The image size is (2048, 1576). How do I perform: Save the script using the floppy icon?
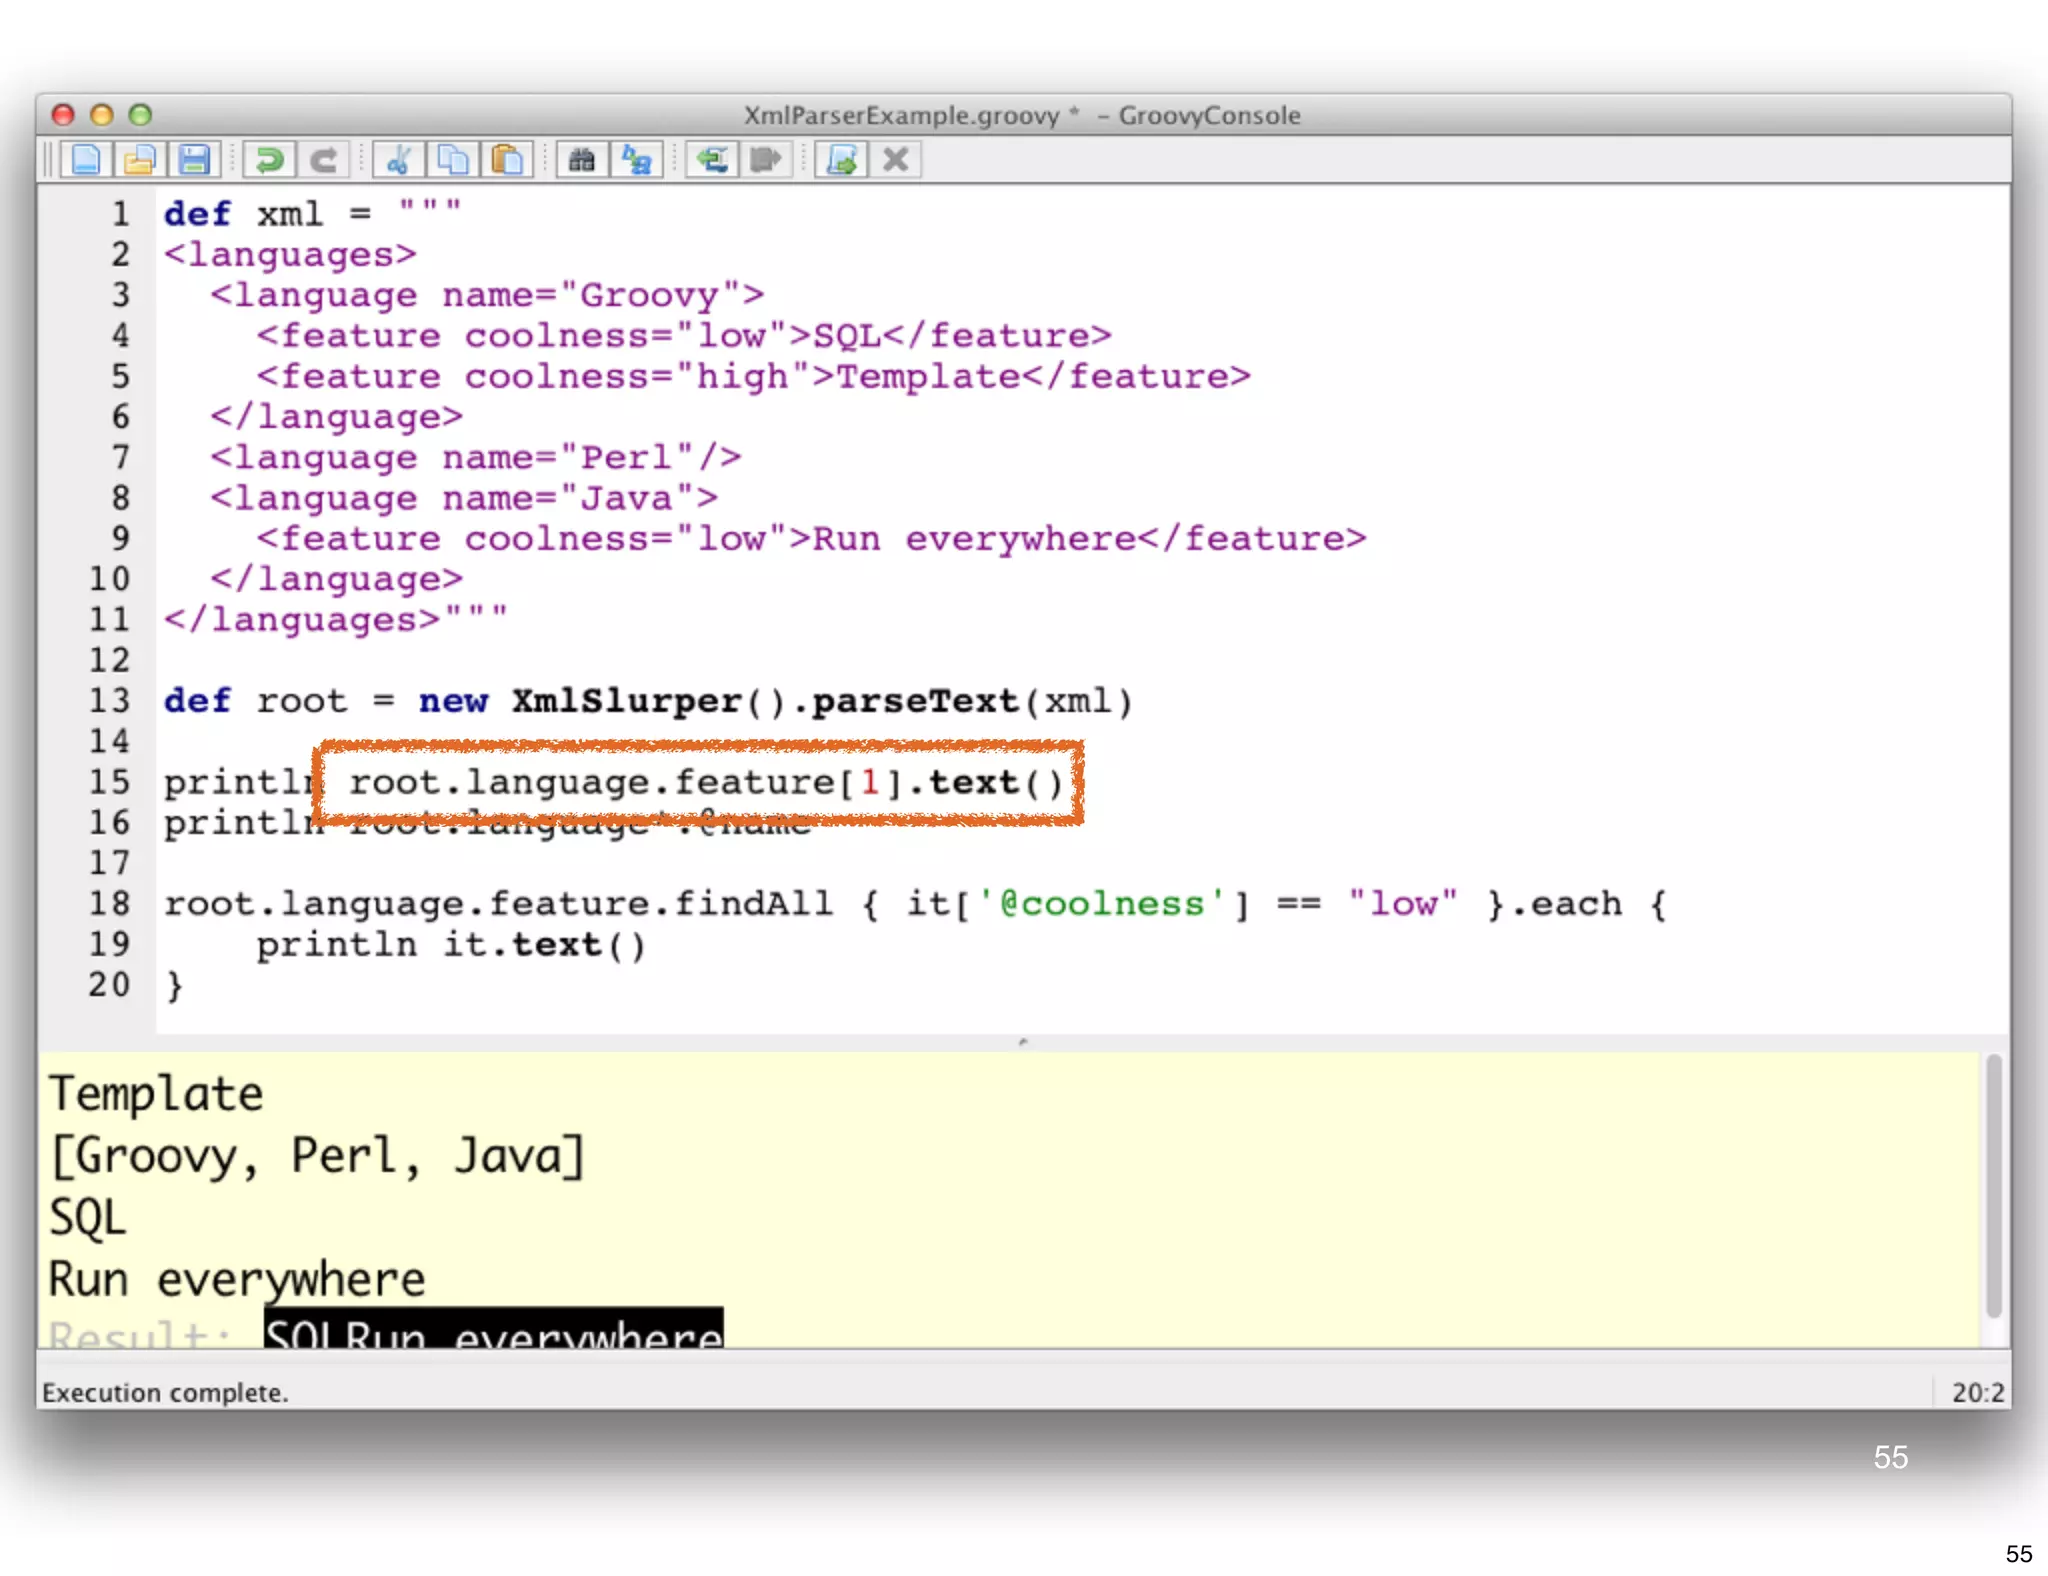[x=194, y=160]
